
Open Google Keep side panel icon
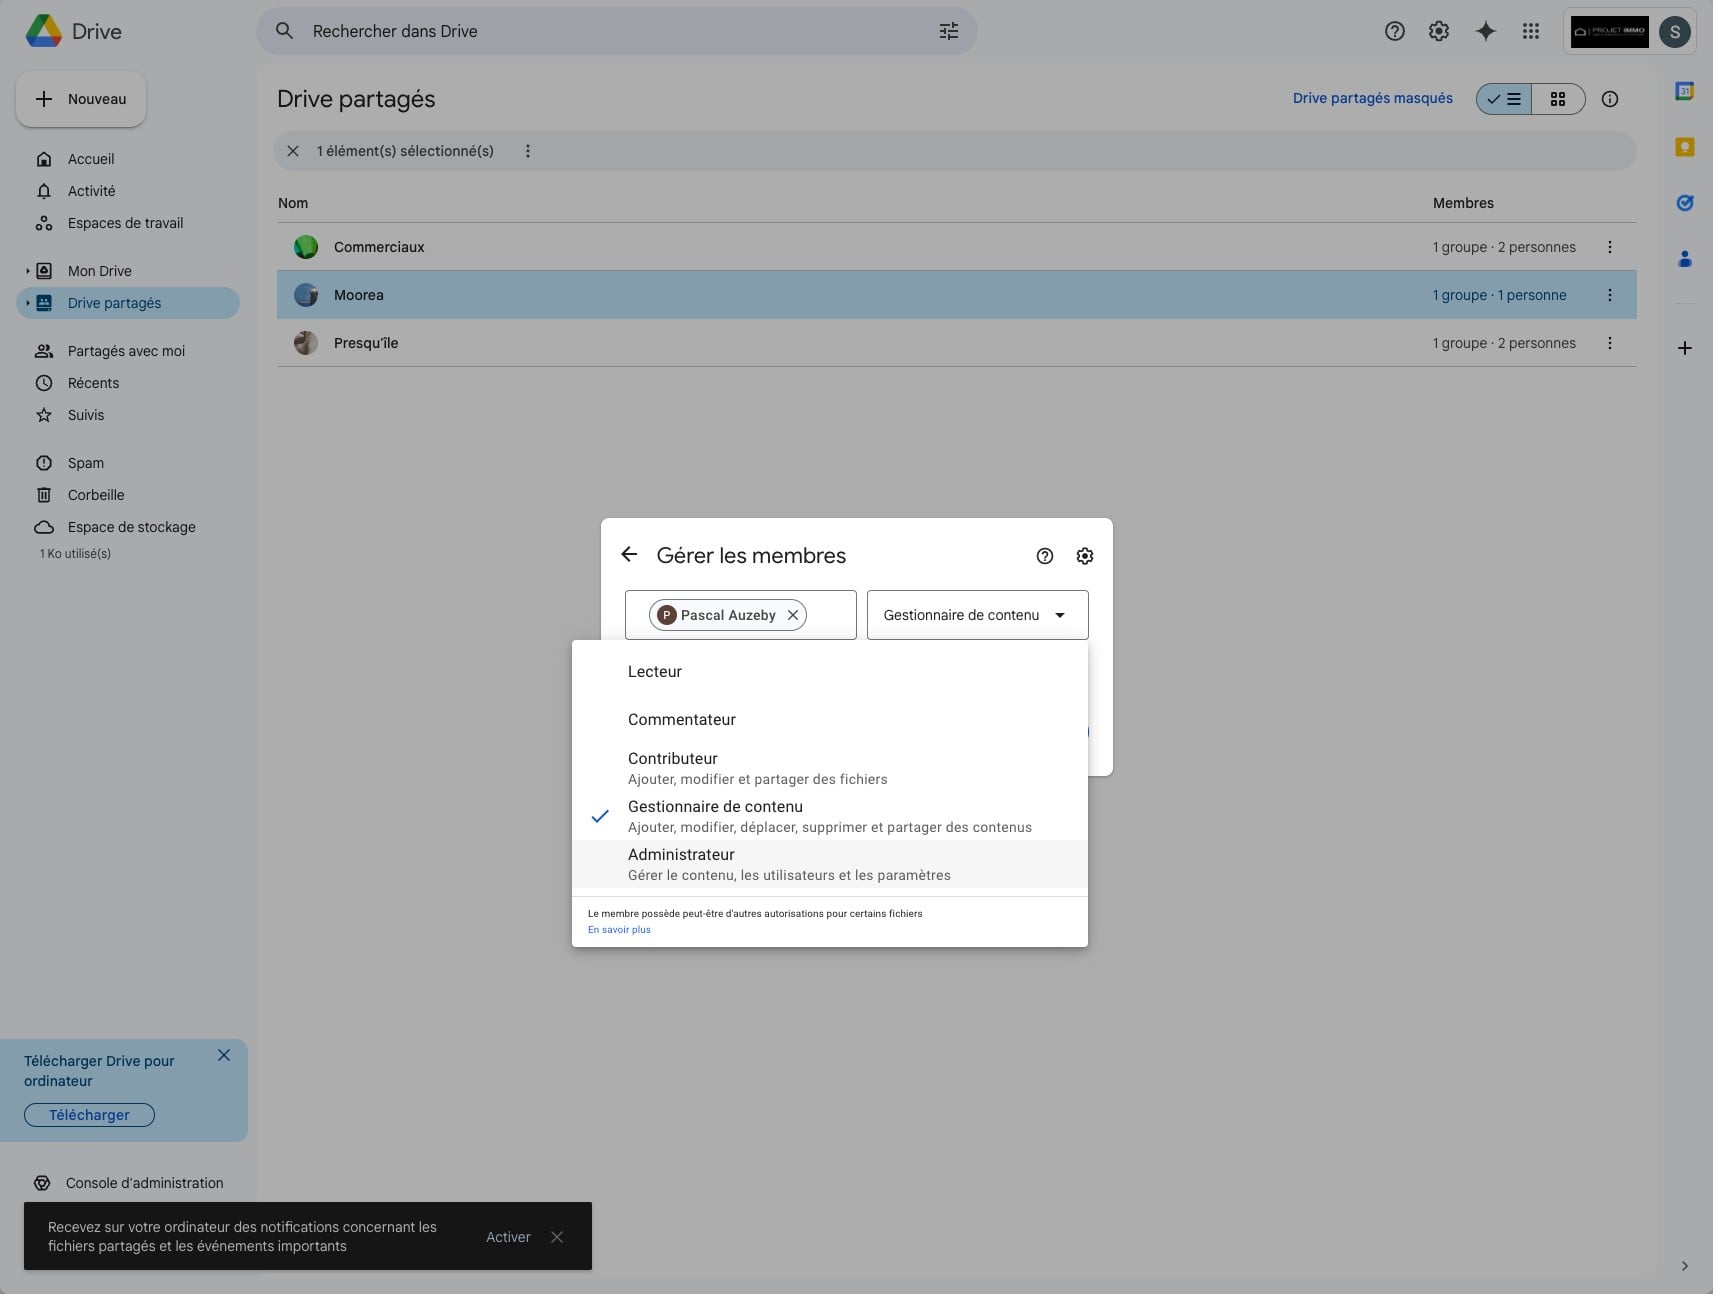click(x=1684, y=148)
